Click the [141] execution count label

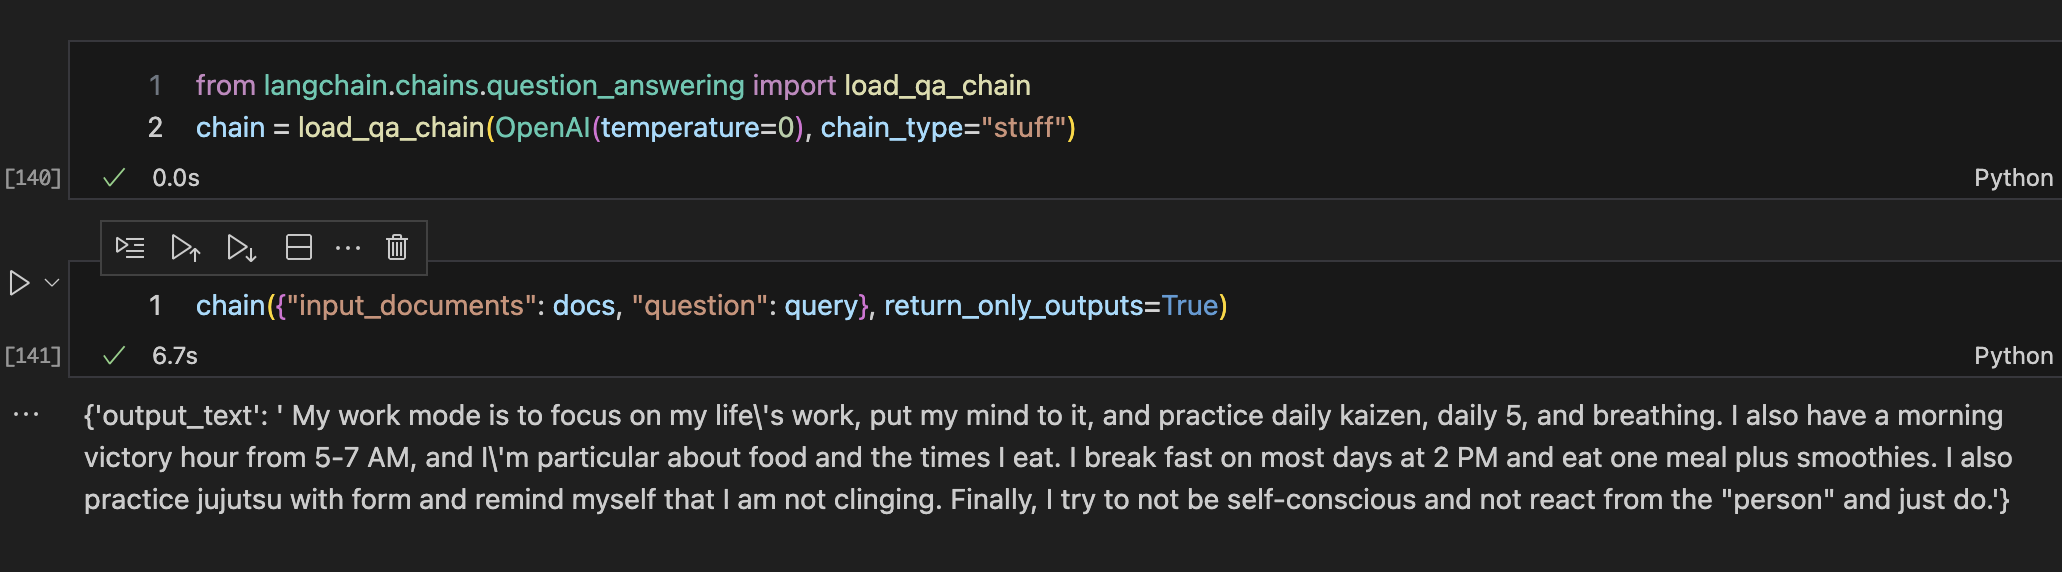pyautogui.click(x=33, y=356)
